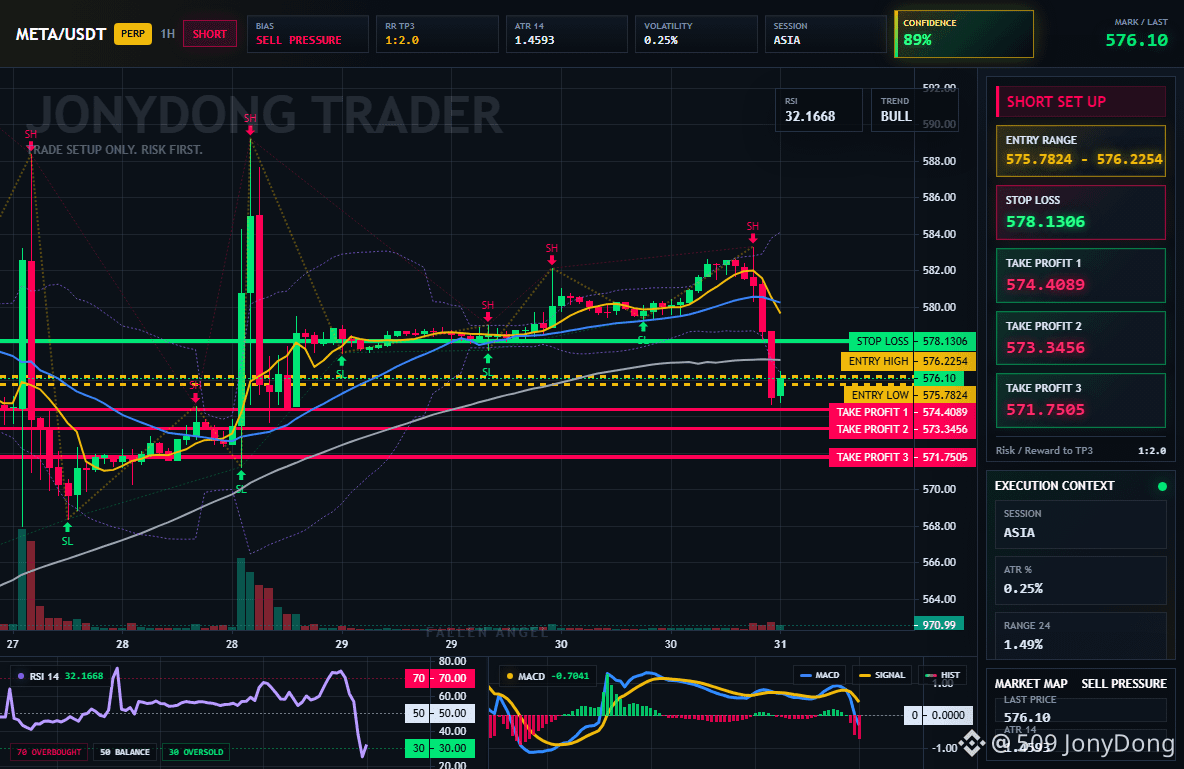Screen dimensions: 1184x769
Task: Toggle the yellow SIGNAL line legend
Action: (881, 675)
